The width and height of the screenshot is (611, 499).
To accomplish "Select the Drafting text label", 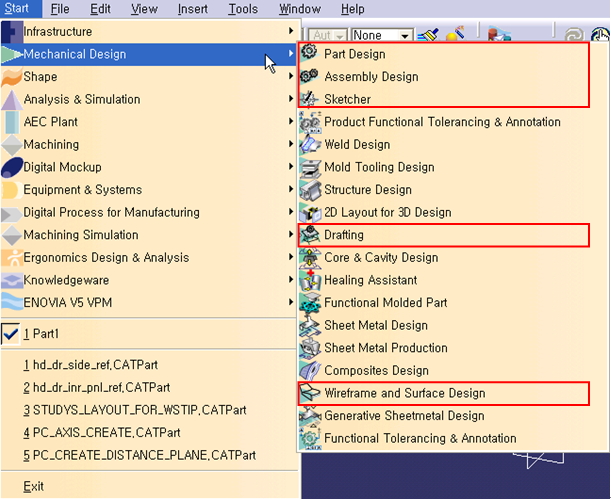I will pyautogui.click(x=344, y=235).
